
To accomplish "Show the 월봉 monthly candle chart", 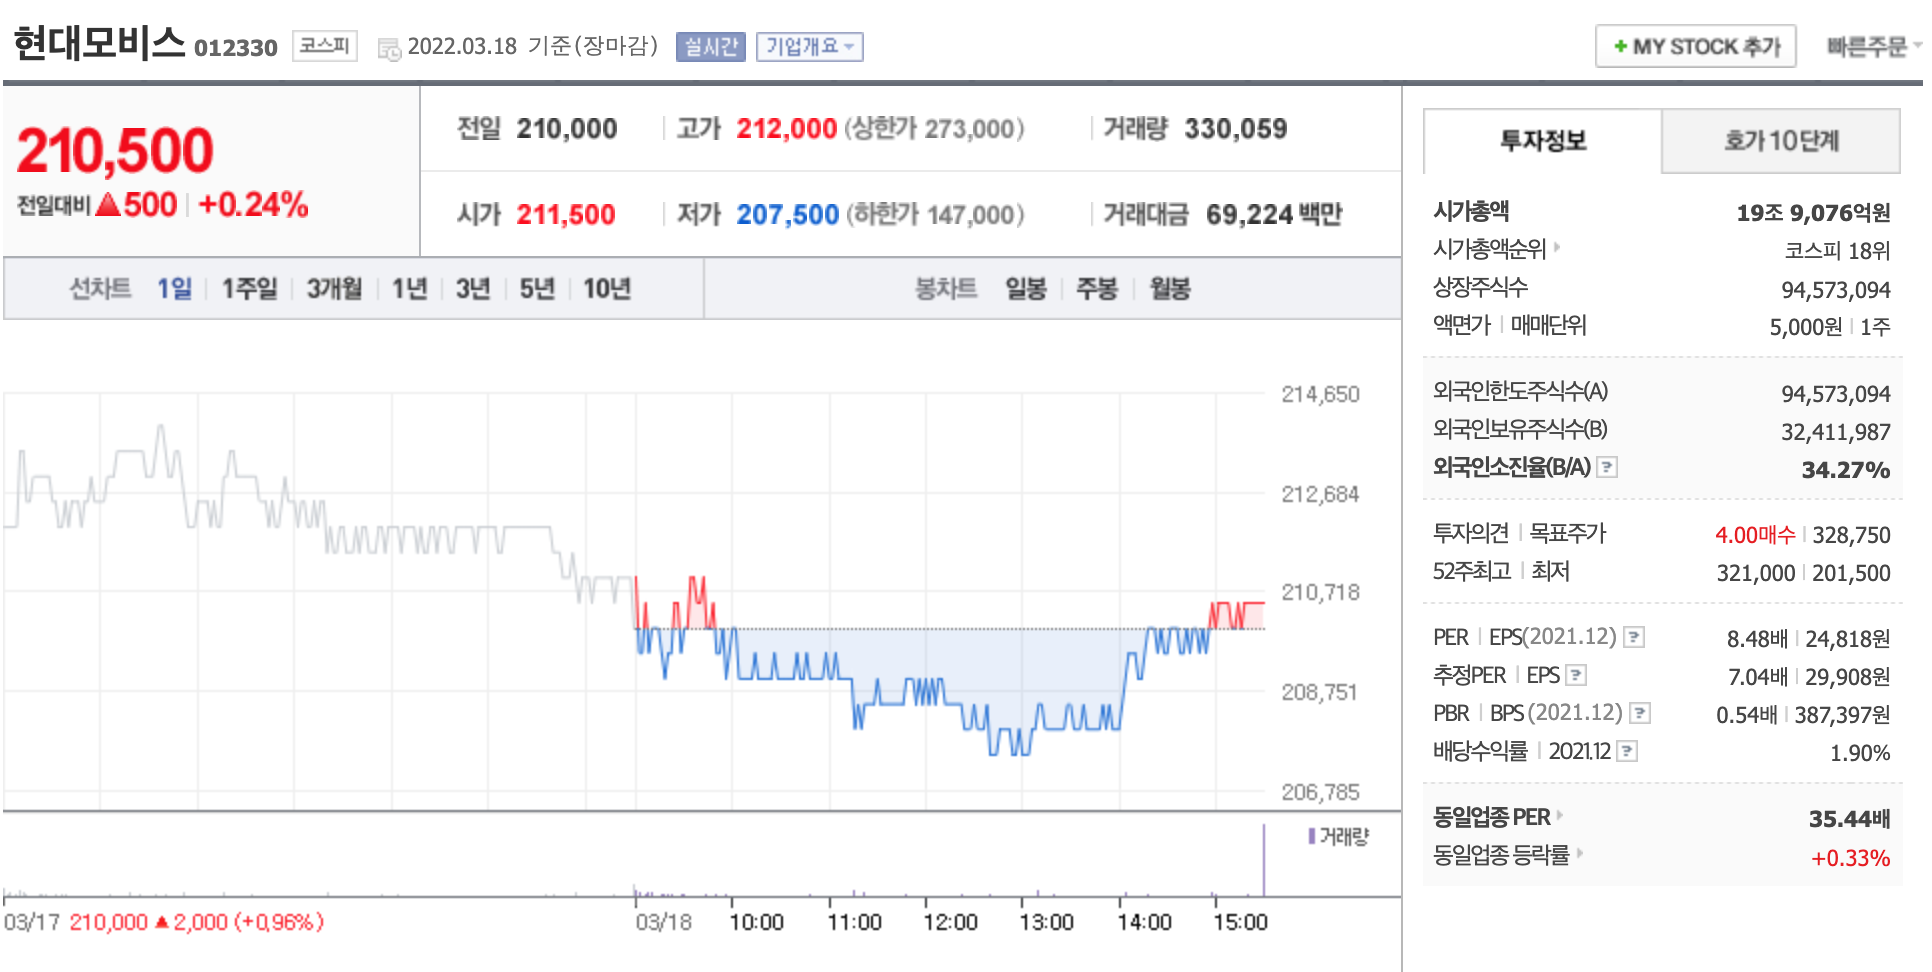I will pos(1170,289).
